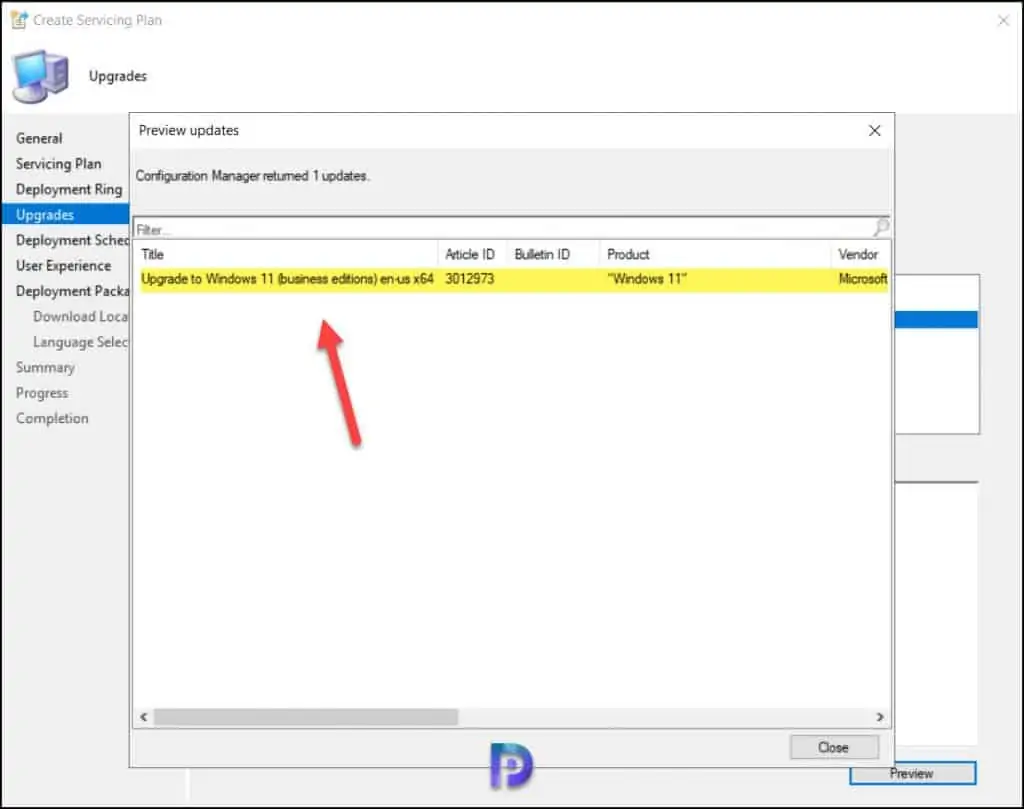Image resolution: width=1024 pixels, height=809 pixels.
Task: Close the Create Servicing Plan window
Action: (1003, 21)
